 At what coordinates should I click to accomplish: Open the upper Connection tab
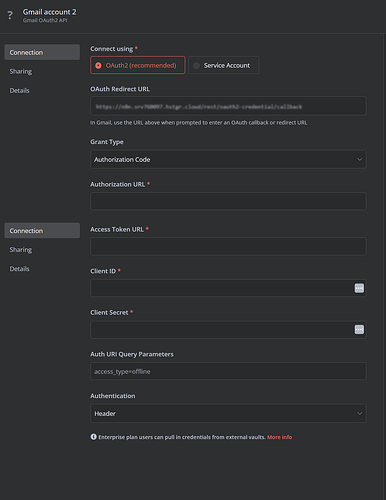(42, 52)
